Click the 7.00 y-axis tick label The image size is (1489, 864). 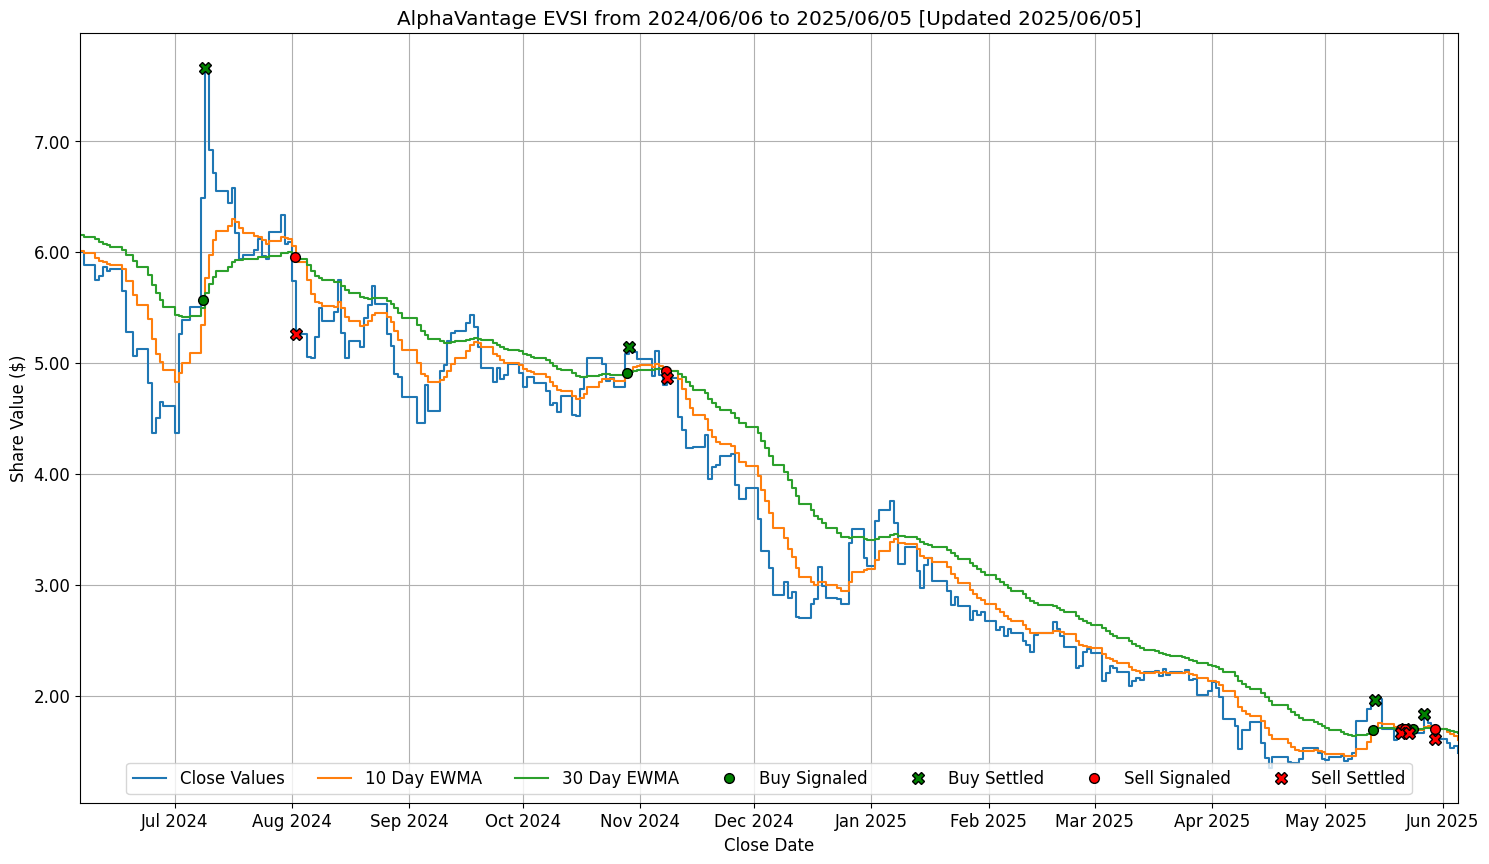coord(53,142)
